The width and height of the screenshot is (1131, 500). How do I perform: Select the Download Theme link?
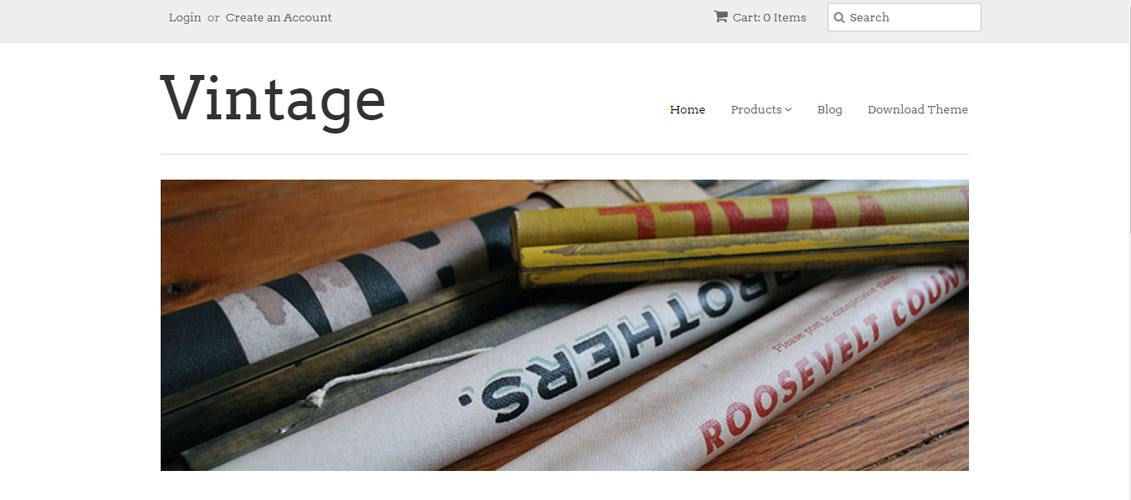click(x=917, y=110)
